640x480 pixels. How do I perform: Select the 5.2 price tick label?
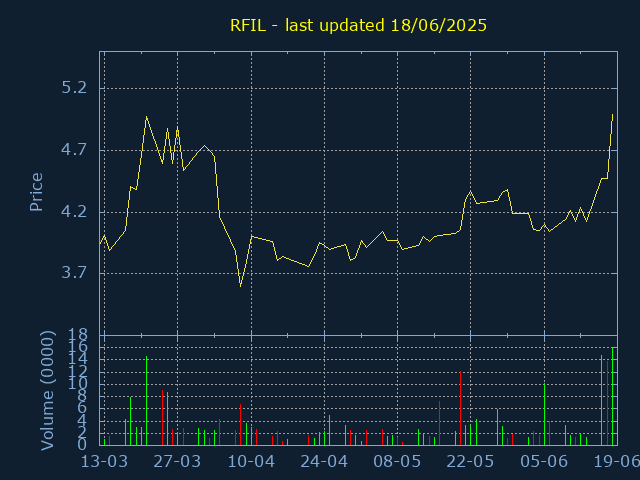74,88
